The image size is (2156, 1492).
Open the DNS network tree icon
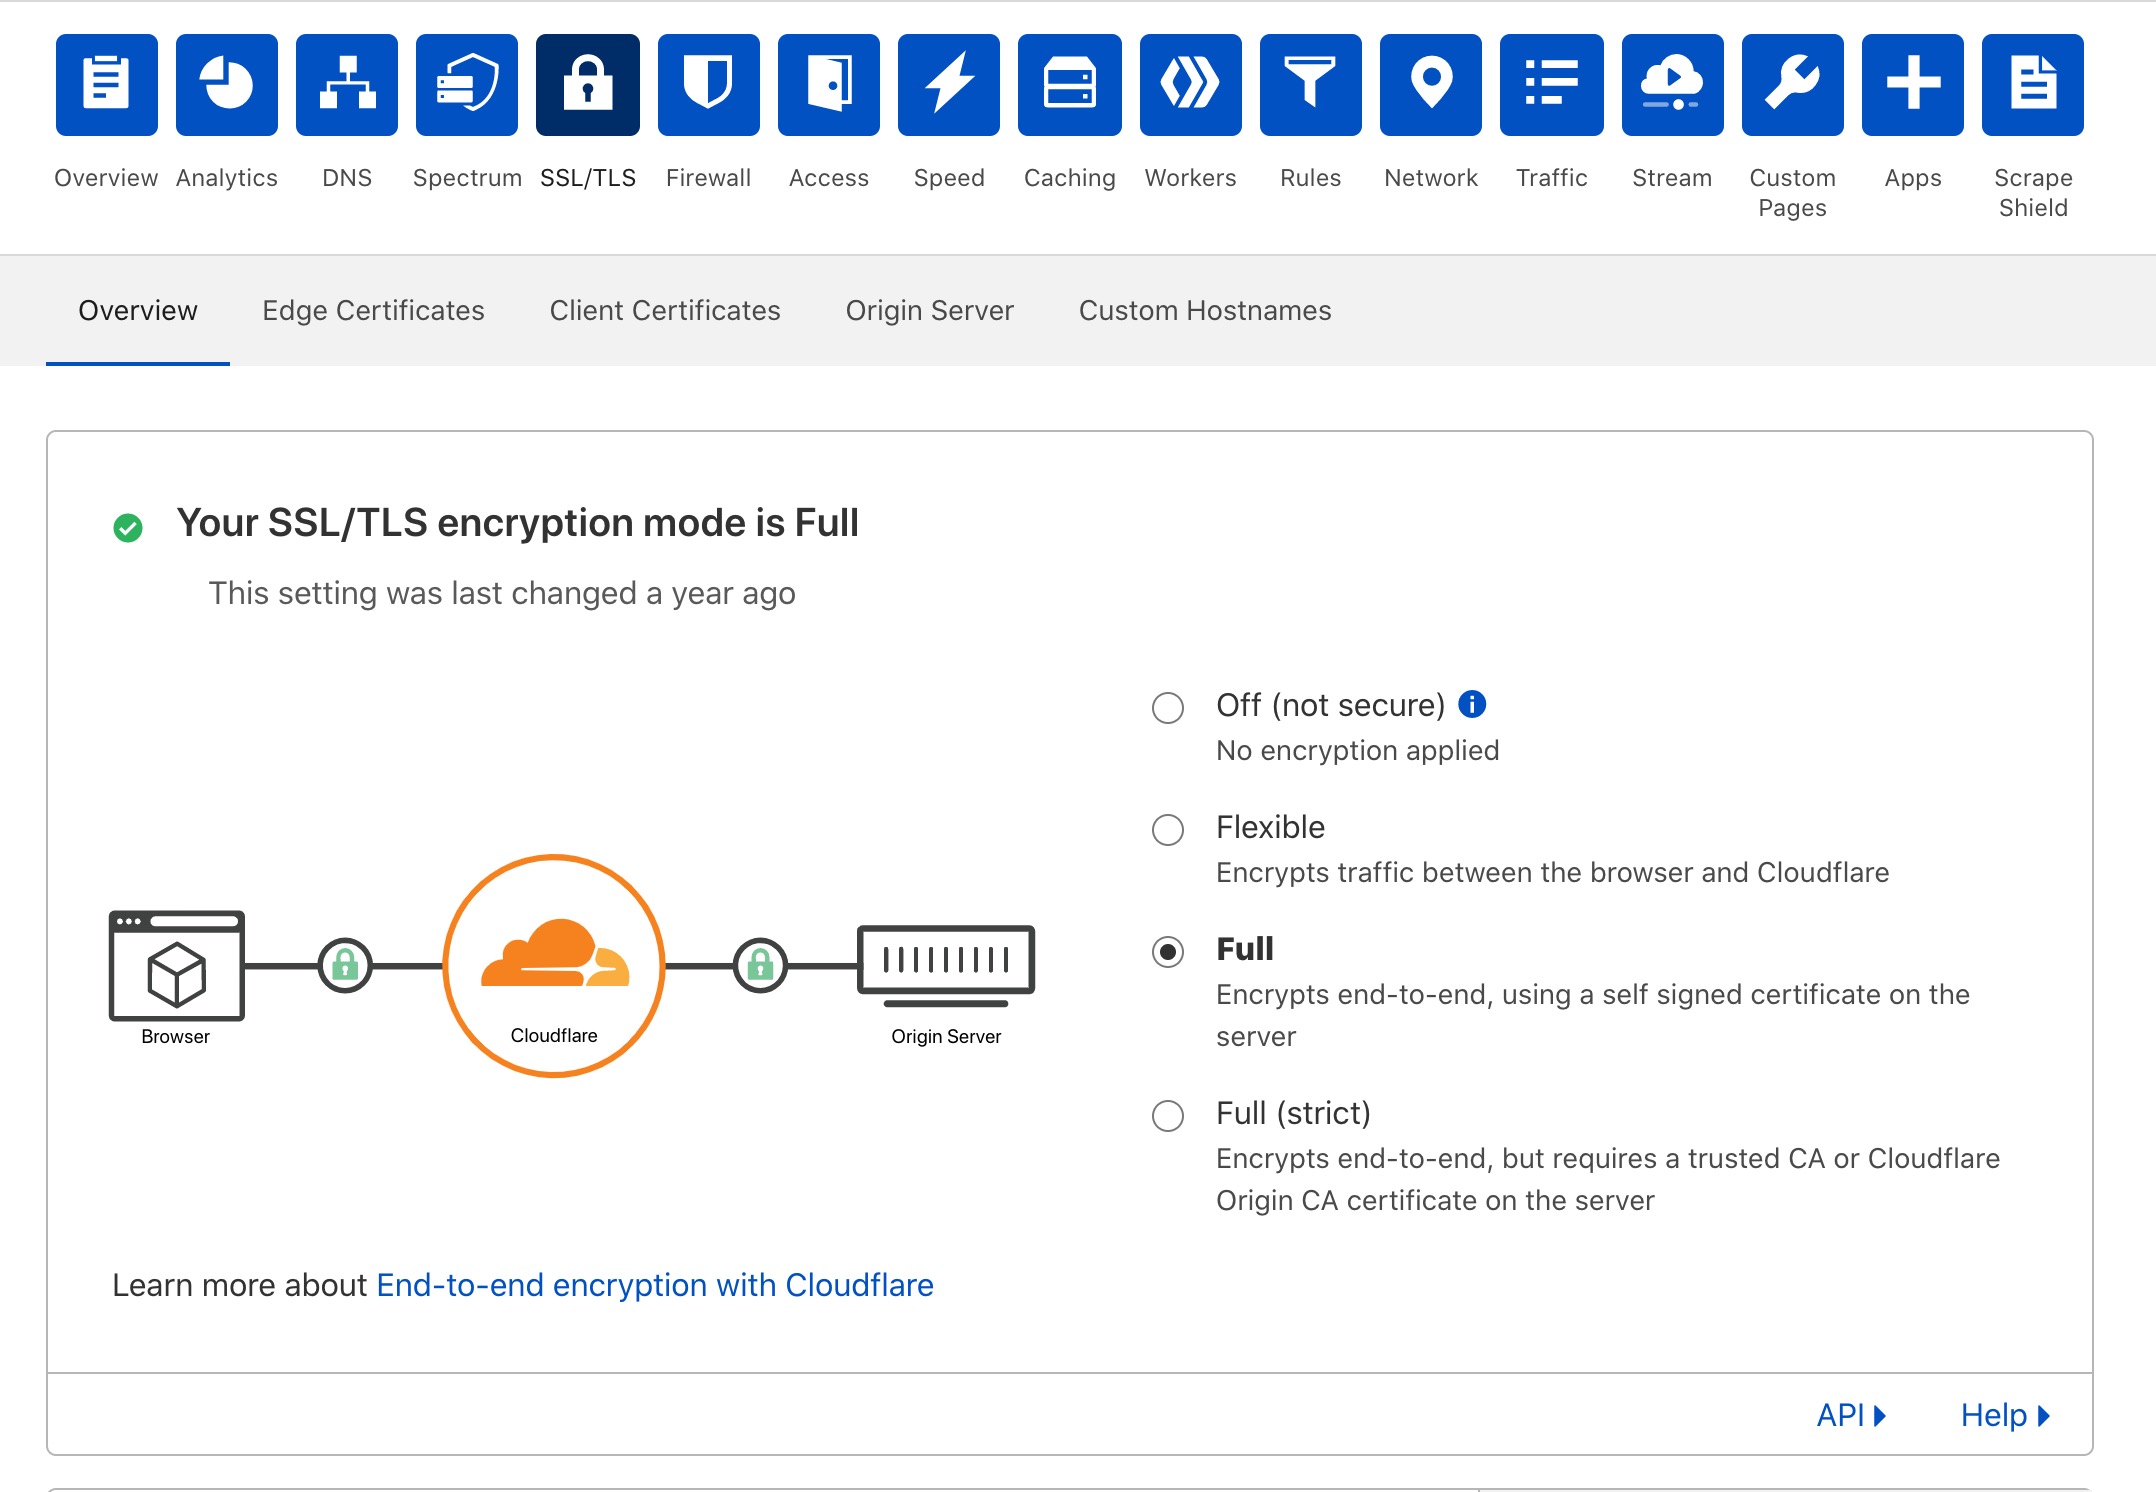point(347,85)
